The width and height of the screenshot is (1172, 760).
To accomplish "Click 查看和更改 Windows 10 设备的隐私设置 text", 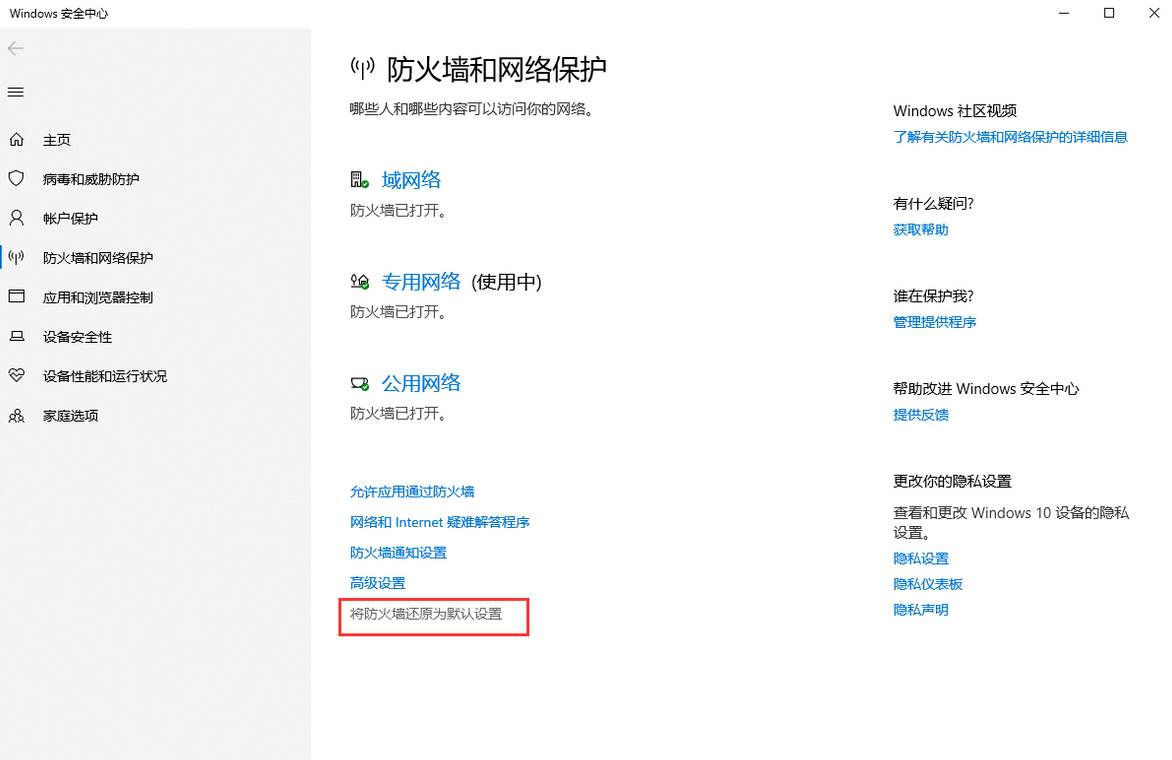I will [1011, 522].
